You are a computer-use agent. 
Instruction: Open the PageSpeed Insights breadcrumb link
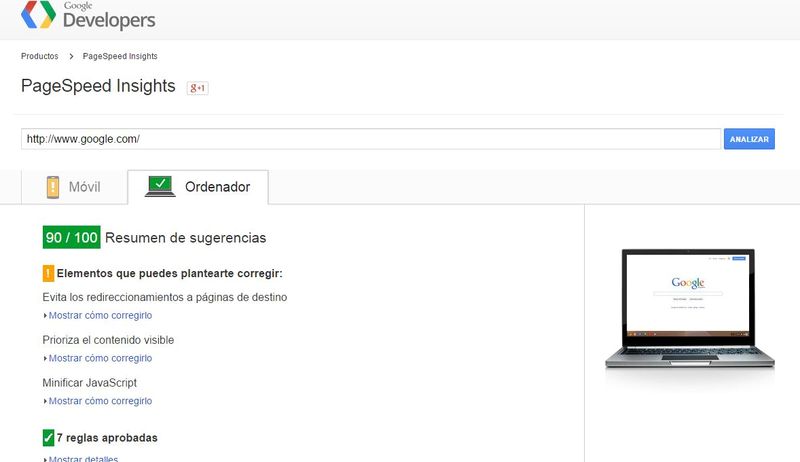[x=120, y=56]
